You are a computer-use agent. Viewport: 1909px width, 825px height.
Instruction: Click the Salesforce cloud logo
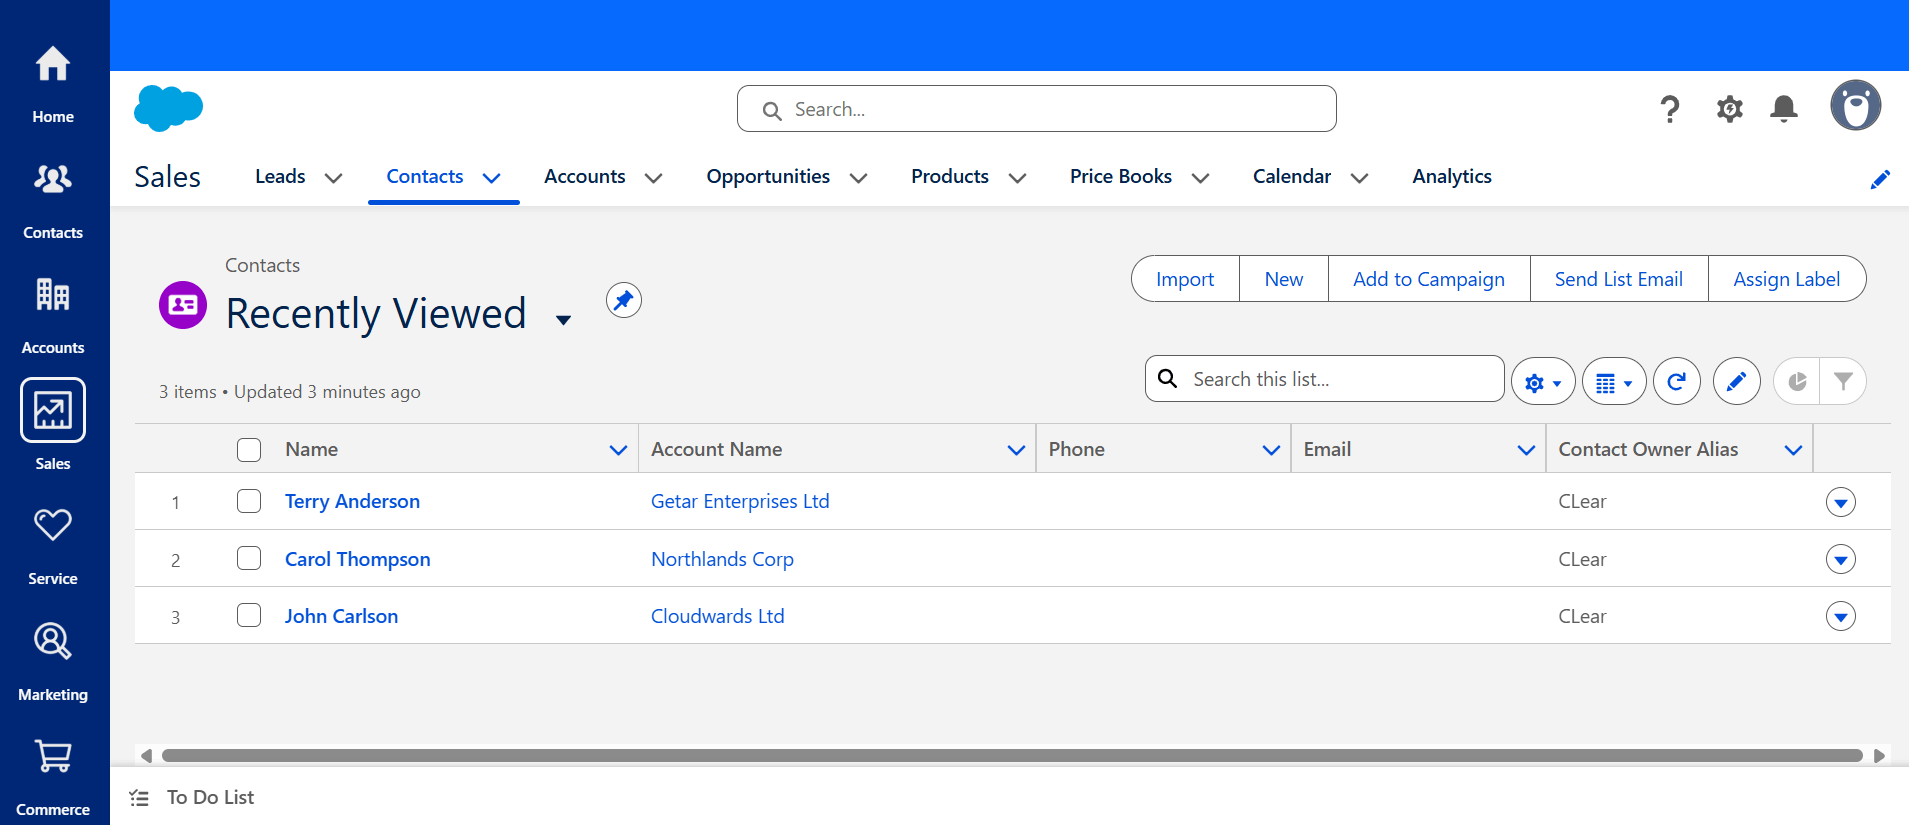click(168, 108)
